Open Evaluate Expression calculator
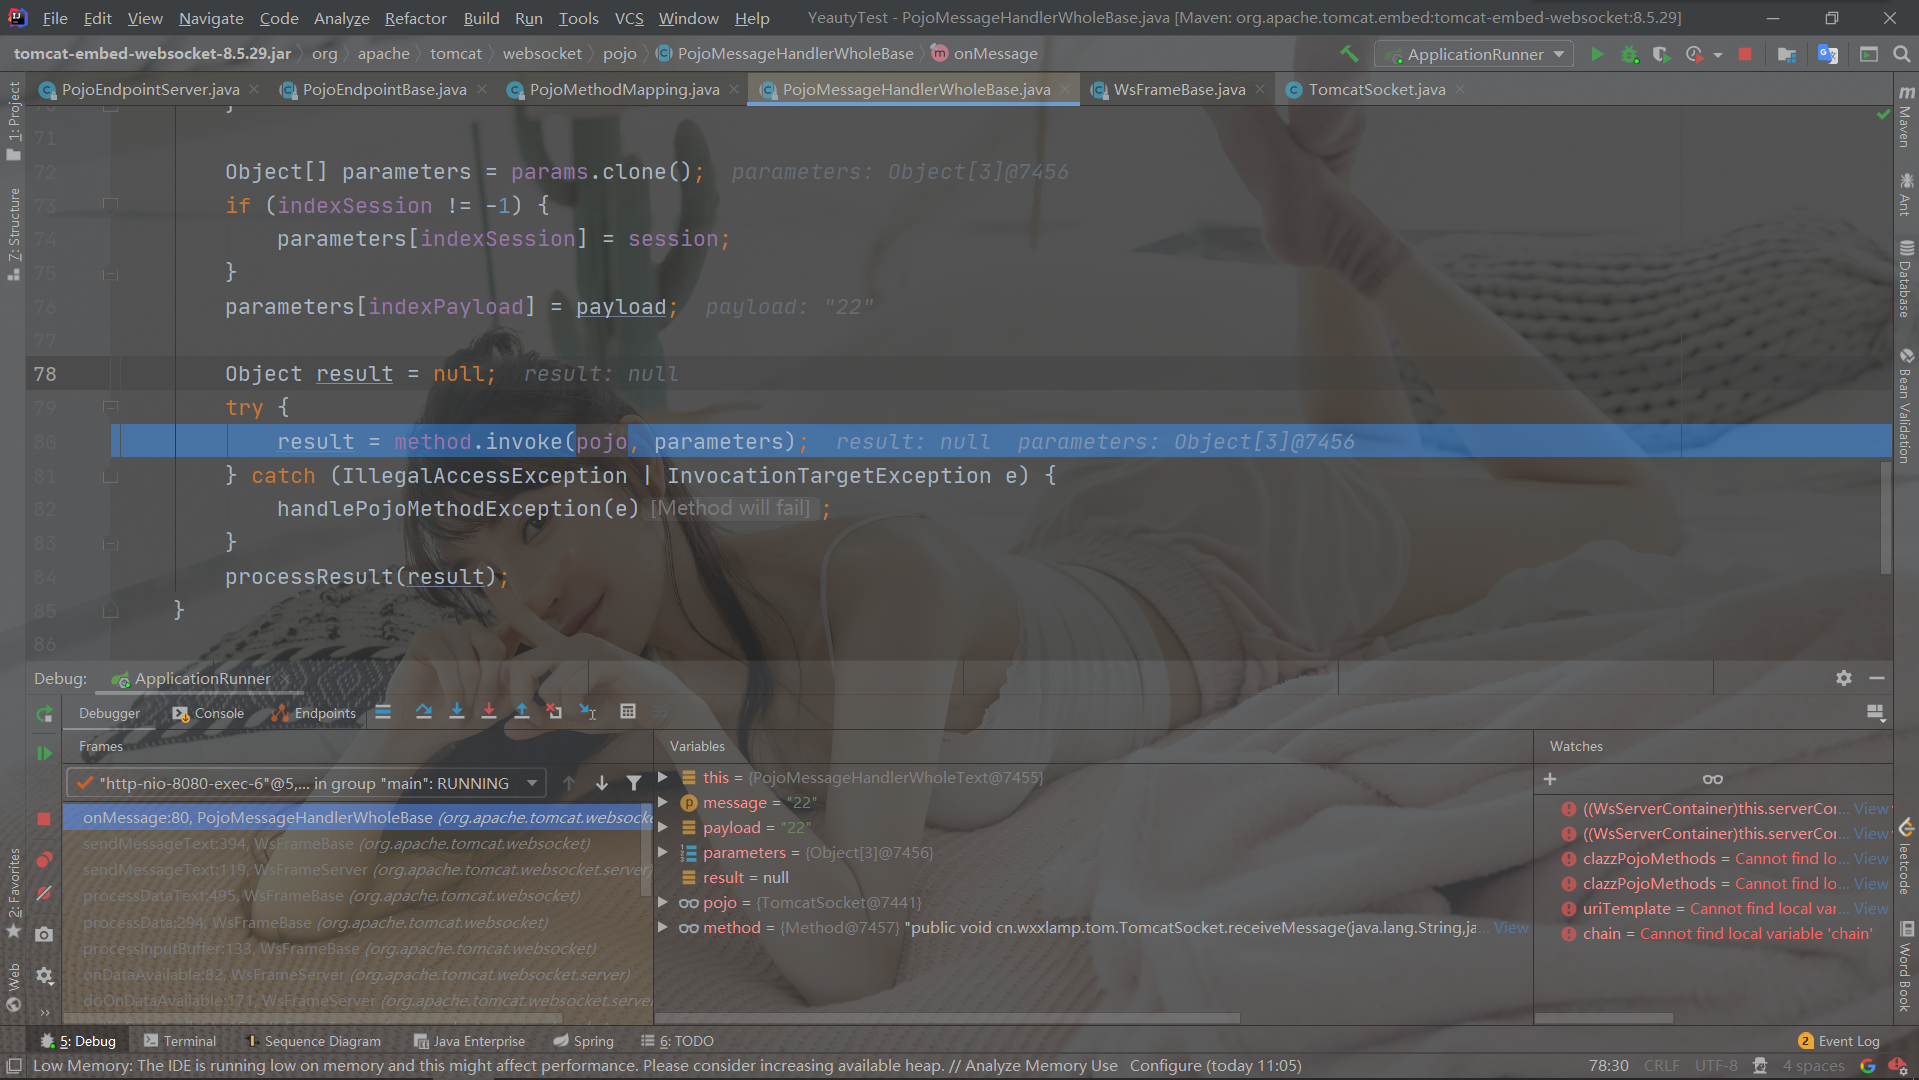This screenshot has height=1080, width=1919. (x=628, y=712)
